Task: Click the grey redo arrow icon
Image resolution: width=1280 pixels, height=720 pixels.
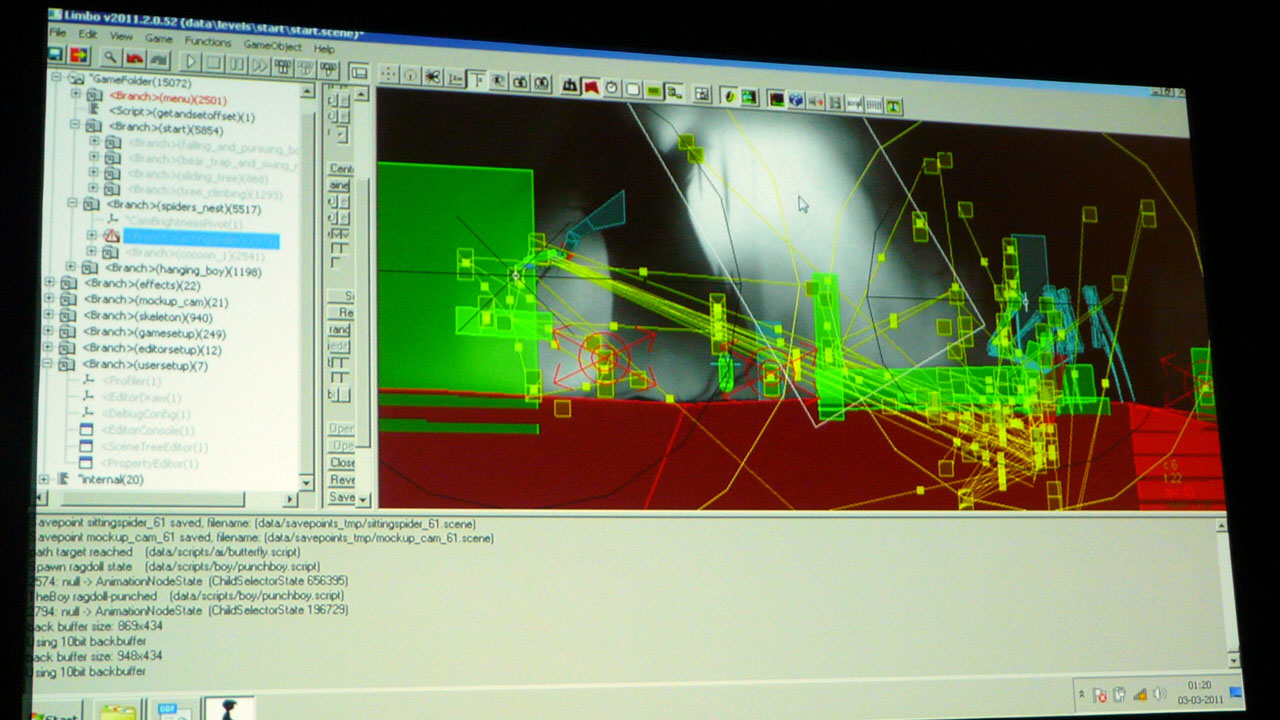Action: (x=158, y=60)
